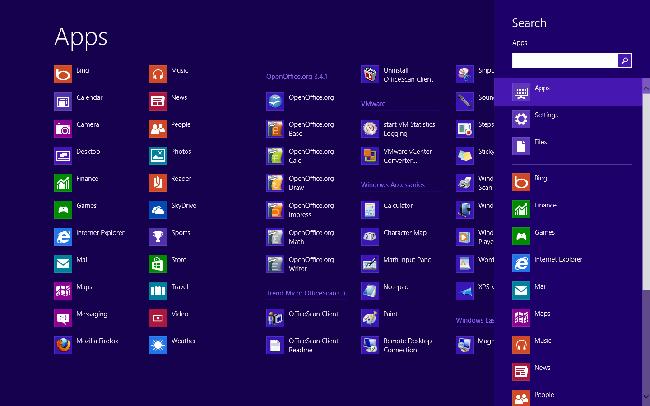The width and height of the screenshot is (650, 406).
Task: Open Remote Desktop Connection
Action: pos(370,345)
